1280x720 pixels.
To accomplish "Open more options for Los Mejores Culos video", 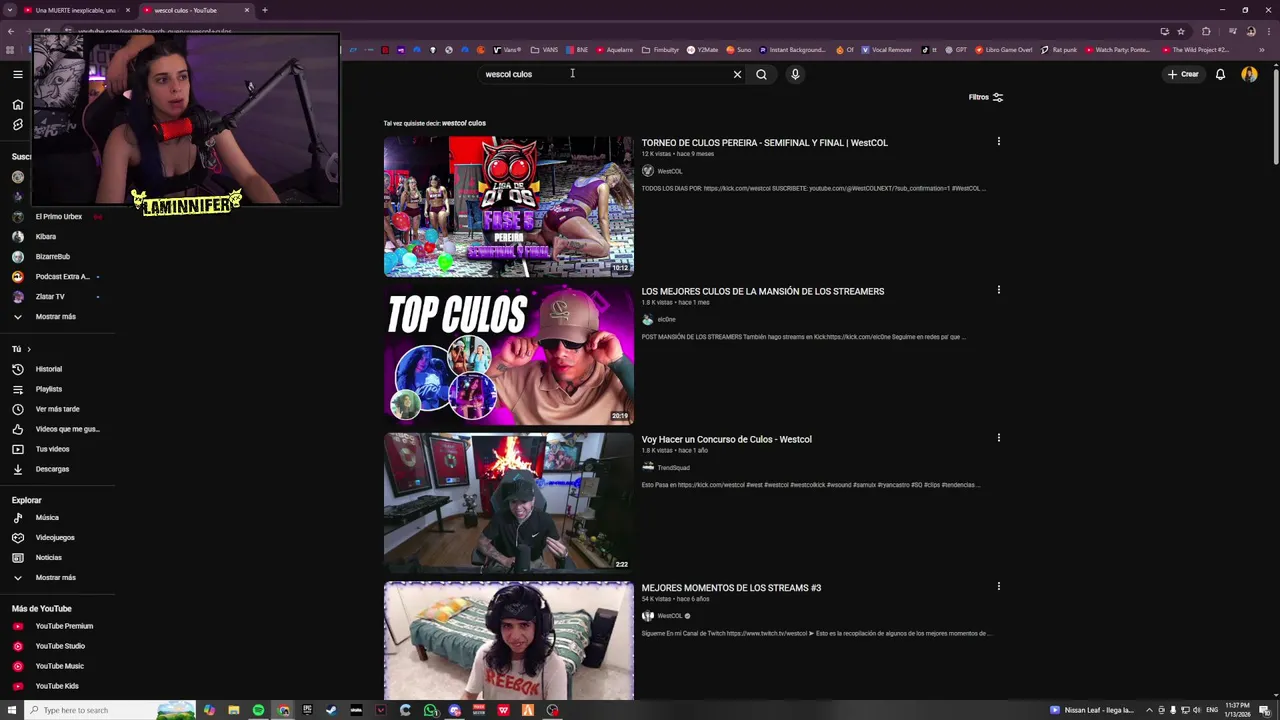I will 998,290.
